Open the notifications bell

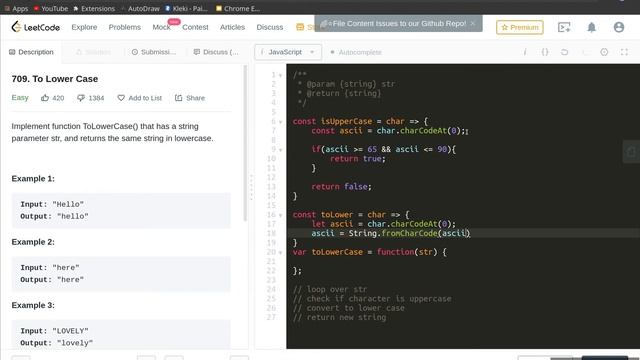click(x=591, y=27)
